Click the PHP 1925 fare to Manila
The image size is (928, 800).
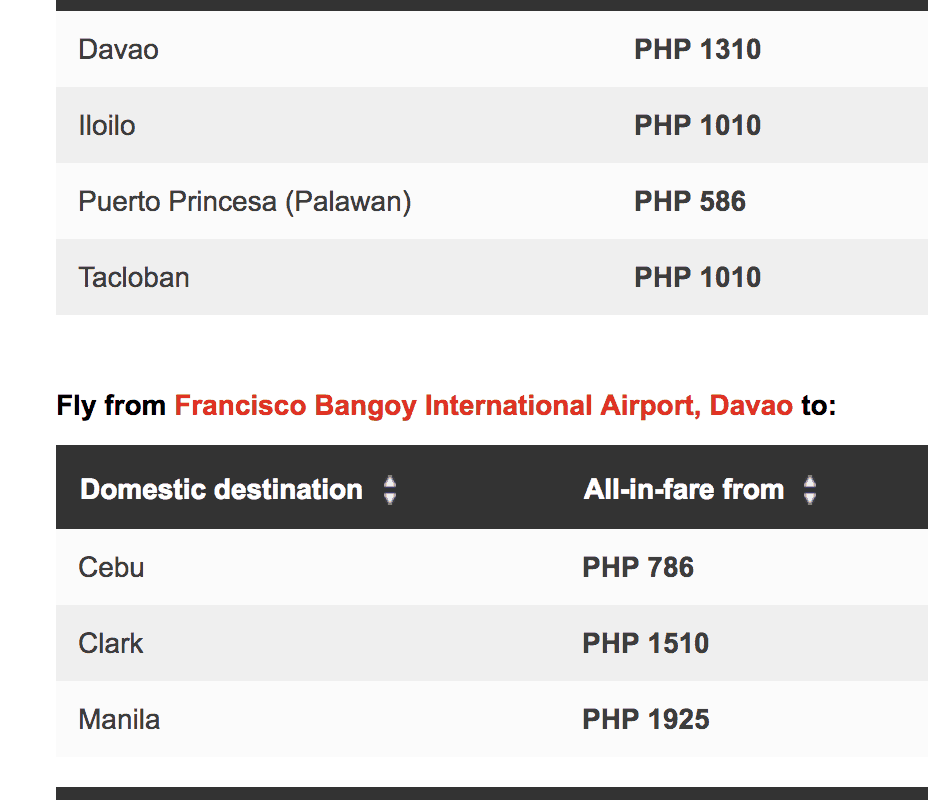tap(645, 720)
